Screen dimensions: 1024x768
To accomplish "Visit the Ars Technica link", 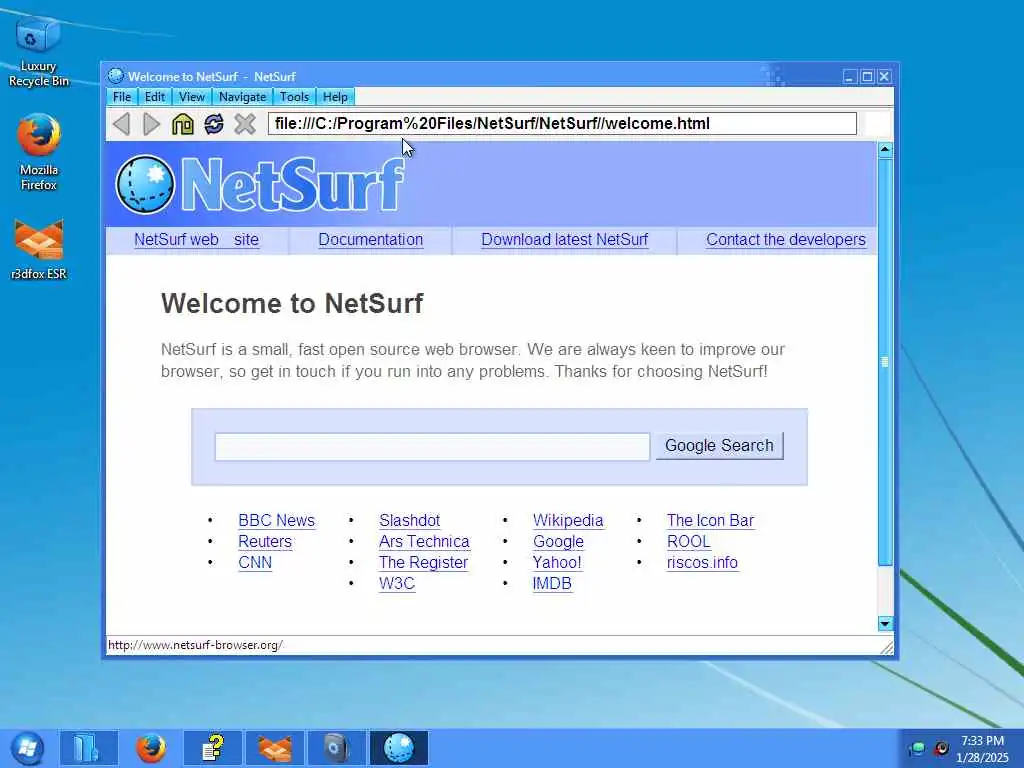I will [424, 541].
